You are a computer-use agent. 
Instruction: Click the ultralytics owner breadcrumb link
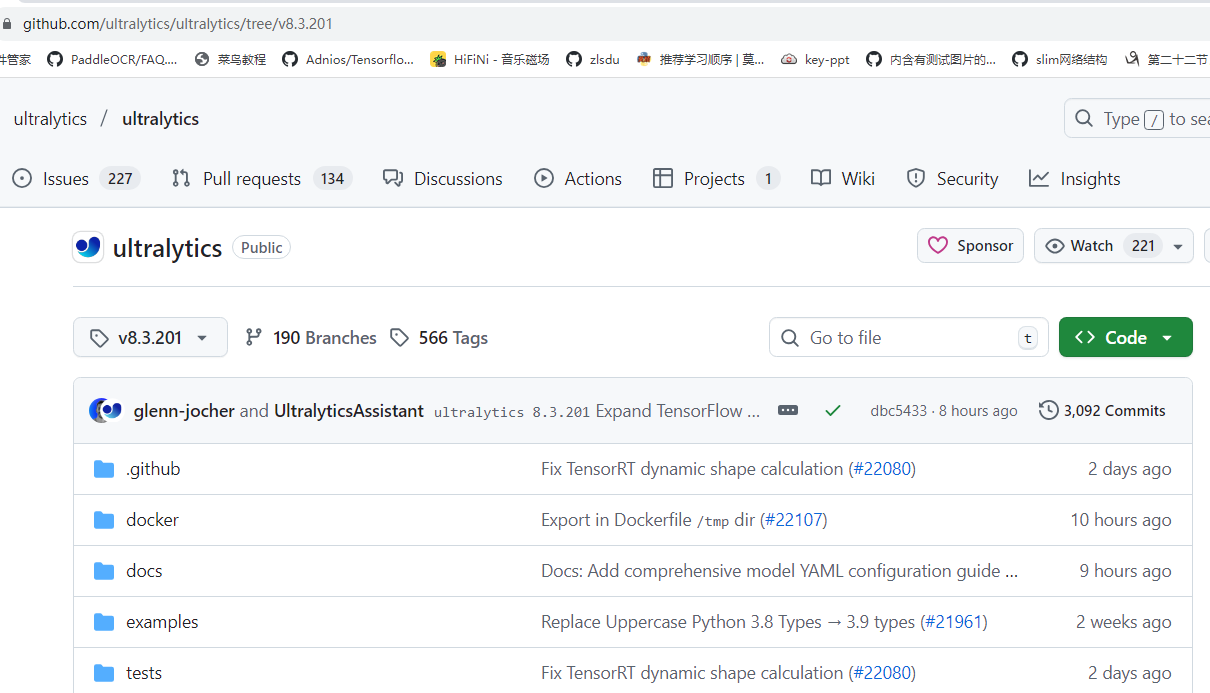coord(50,118)
